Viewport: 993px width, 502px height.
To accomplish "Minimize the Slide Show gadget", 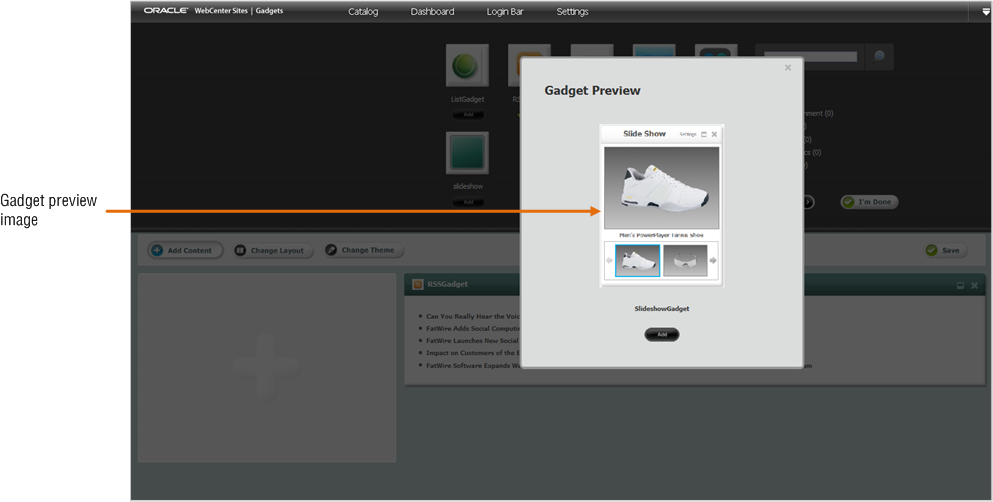I will pyautogui.click(x=704, y=134).
